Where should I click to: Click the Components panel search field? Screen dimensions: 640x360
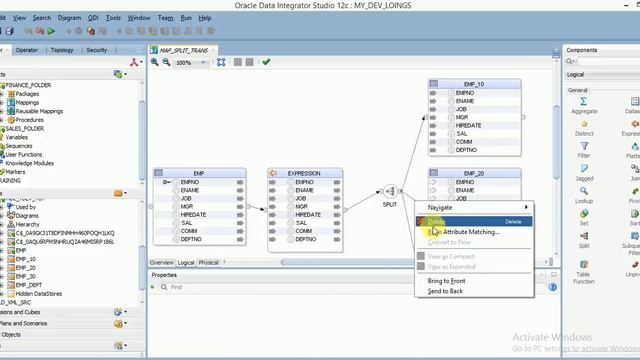tap(609, 61)
